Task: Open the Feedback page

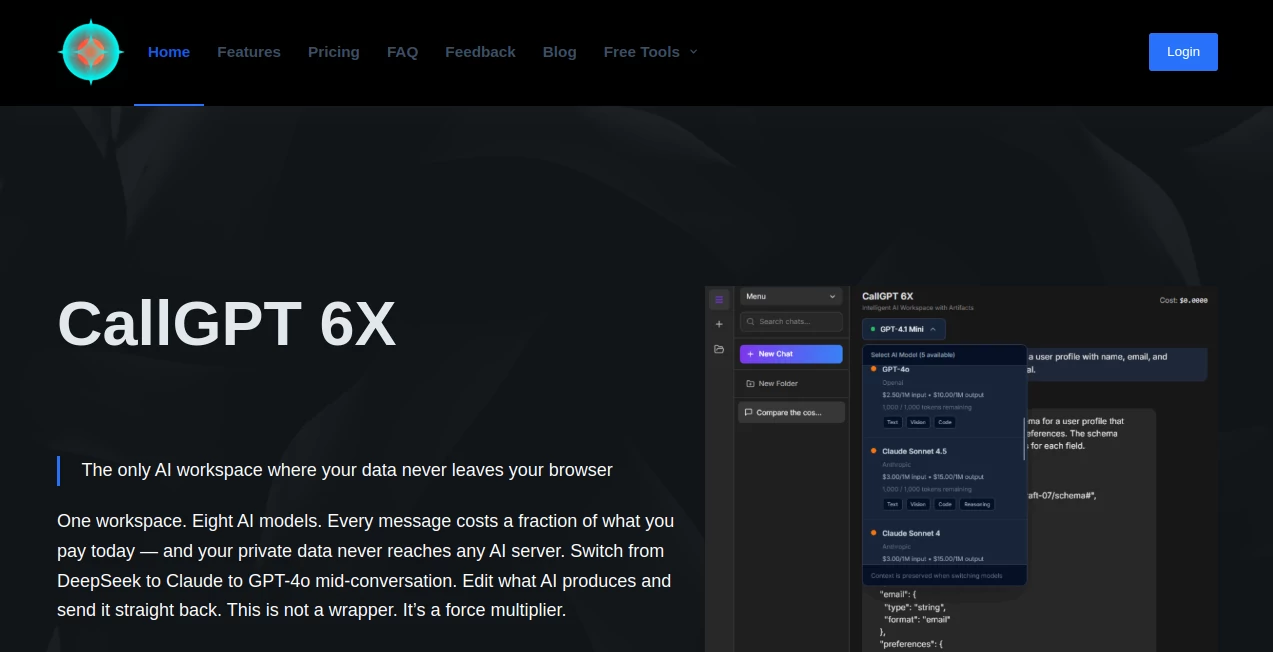Action: tap(480, 52)
